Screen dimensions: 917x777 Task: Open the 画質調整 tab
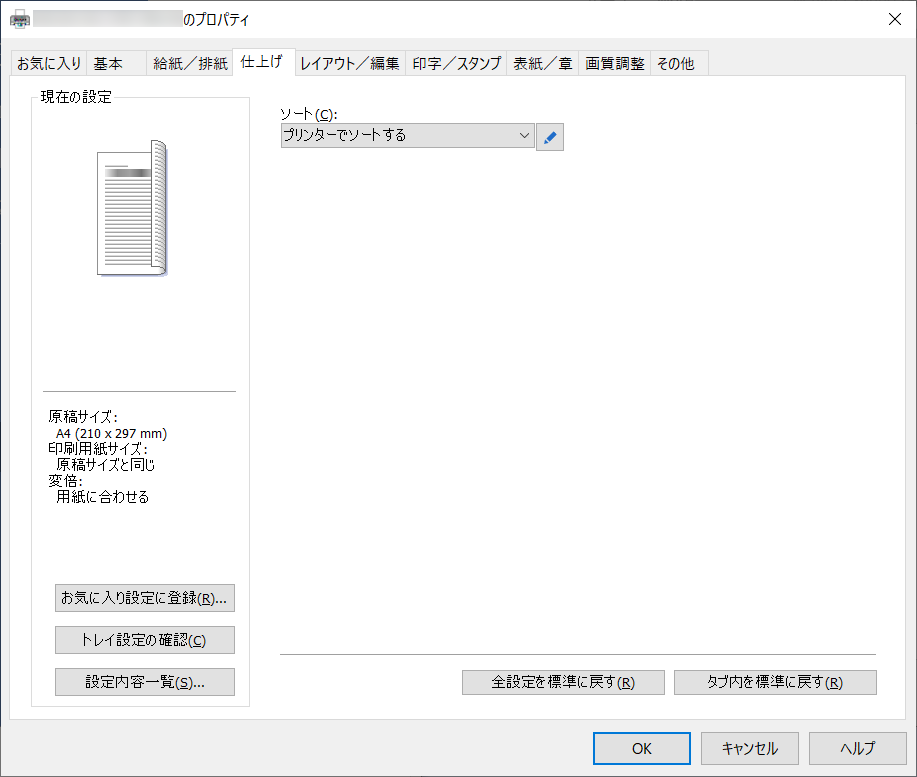pyautogui.click(x=614, y=64)
